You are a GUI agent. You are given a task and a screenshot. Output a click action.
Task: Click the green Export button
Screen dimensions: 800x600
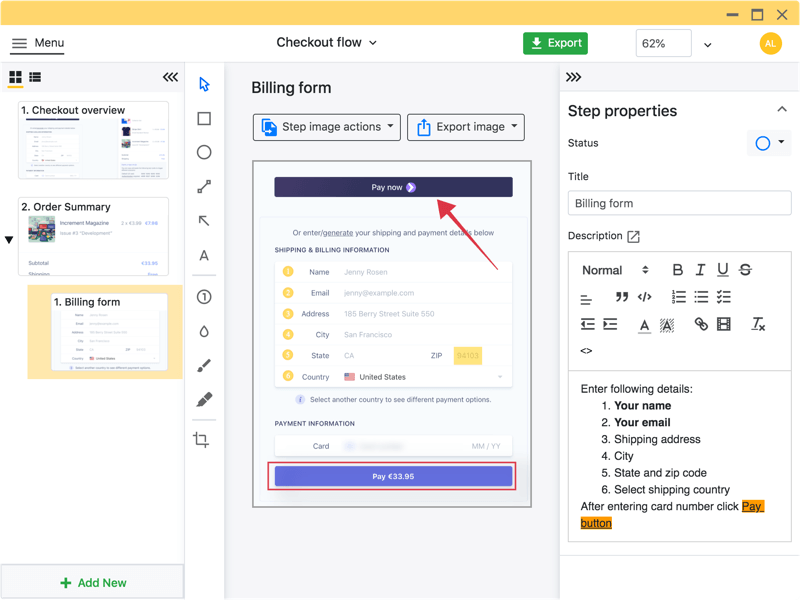556,43
